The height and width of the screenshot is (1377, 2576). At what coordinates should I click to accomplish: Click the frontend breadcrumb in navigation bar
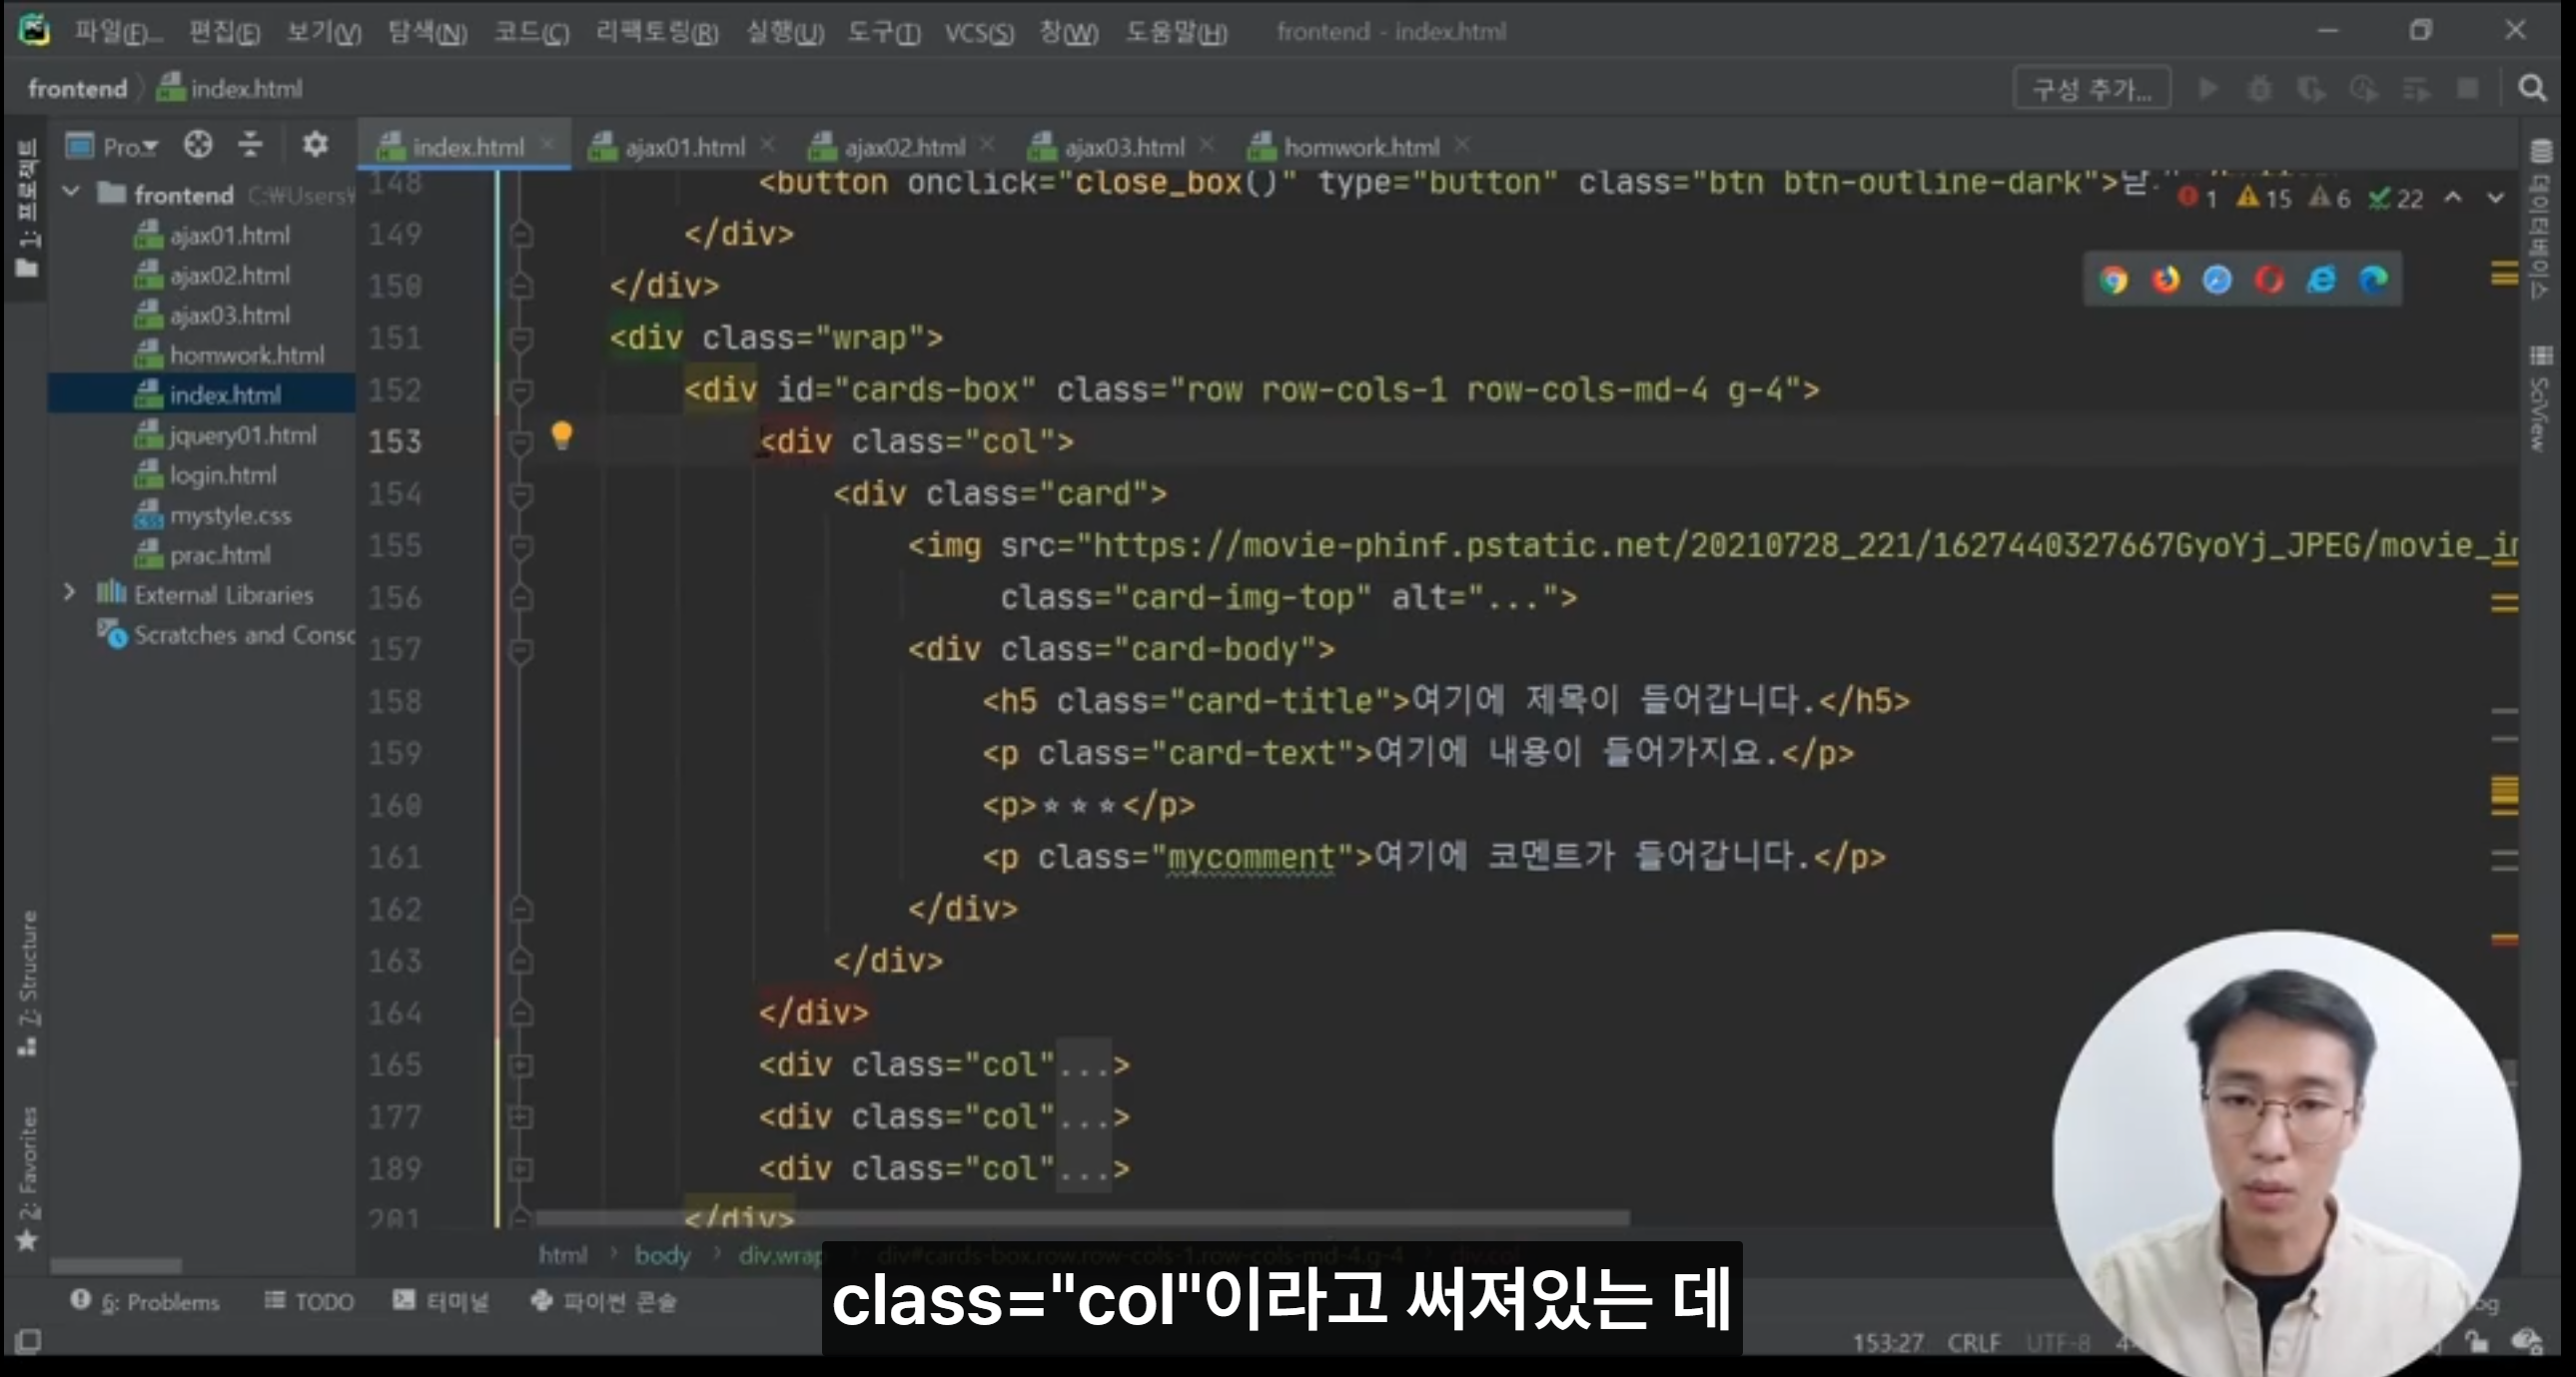coord(77,89)
